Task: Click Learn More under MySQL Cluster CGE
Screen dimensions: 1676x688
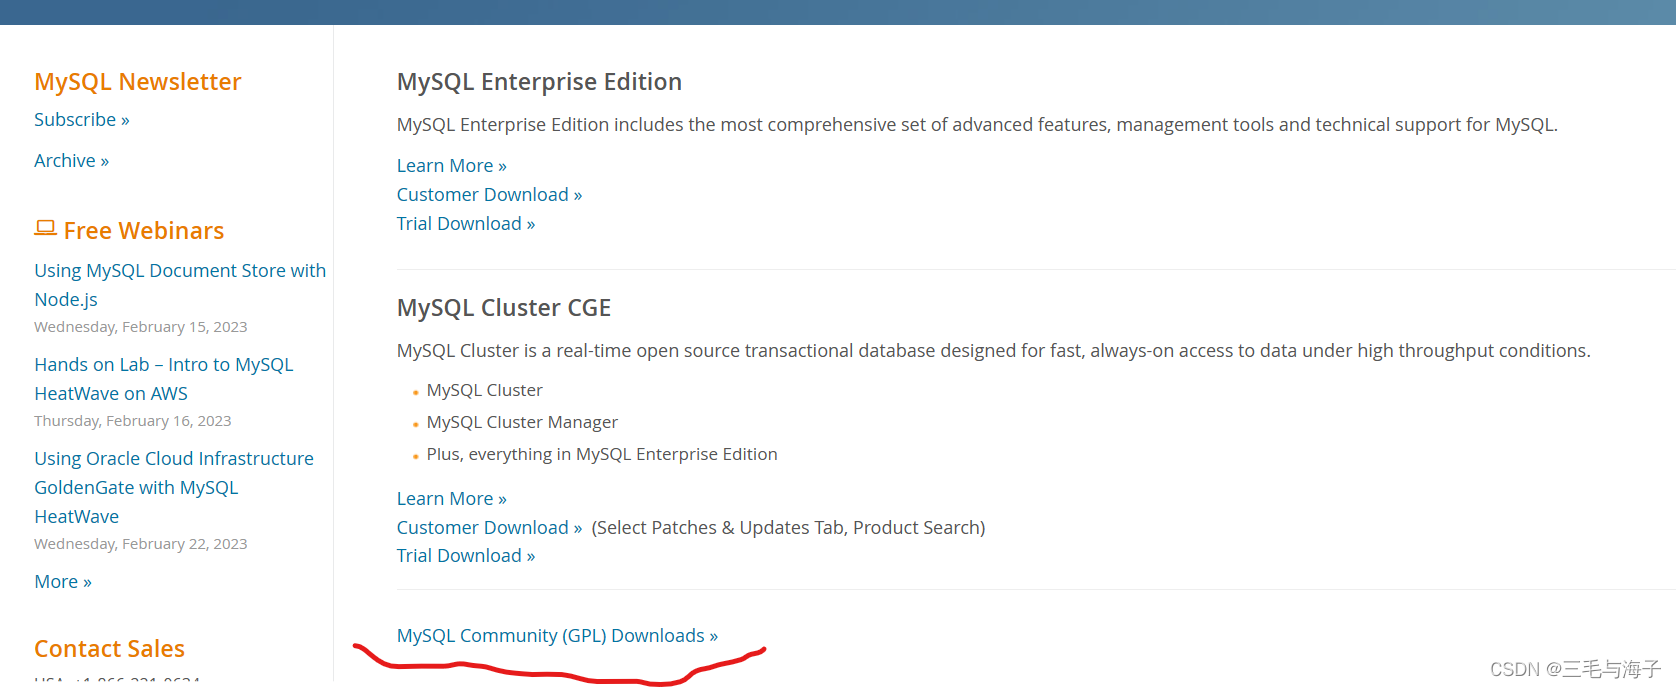Action: point(452,499)
